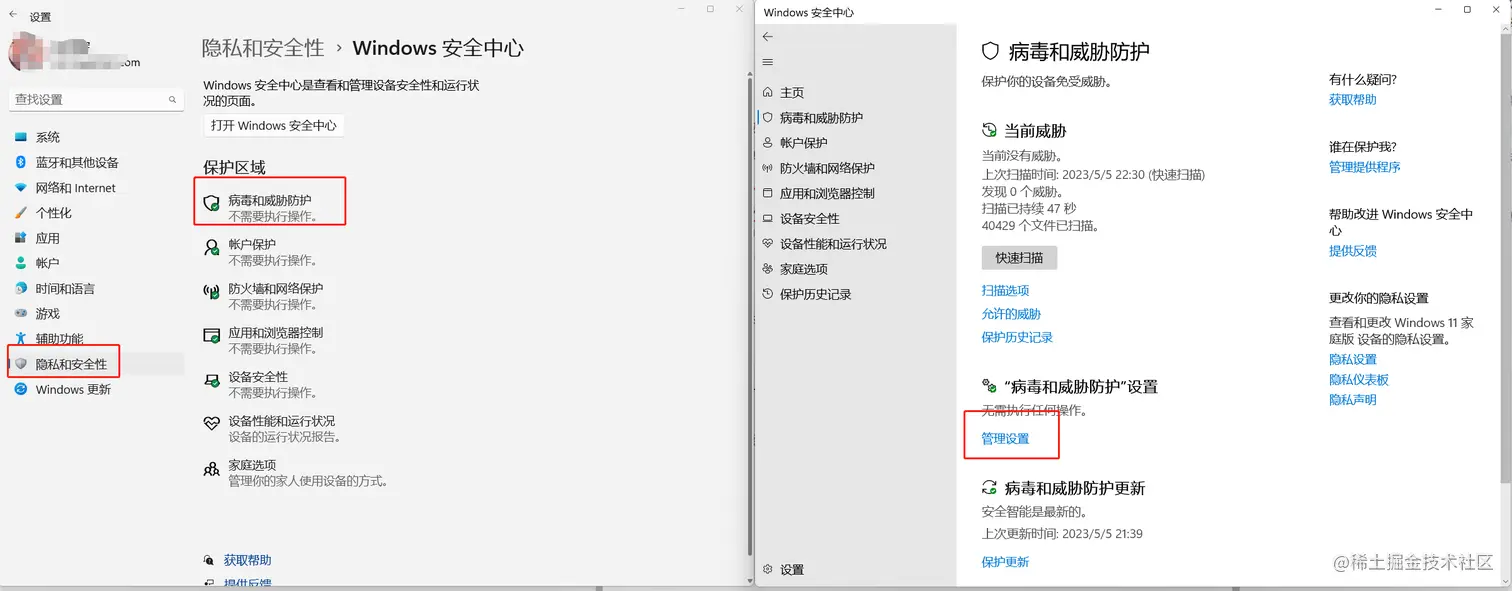Click the 保护历史记录 clock icon in Security sidebar

tap(768, 294)
